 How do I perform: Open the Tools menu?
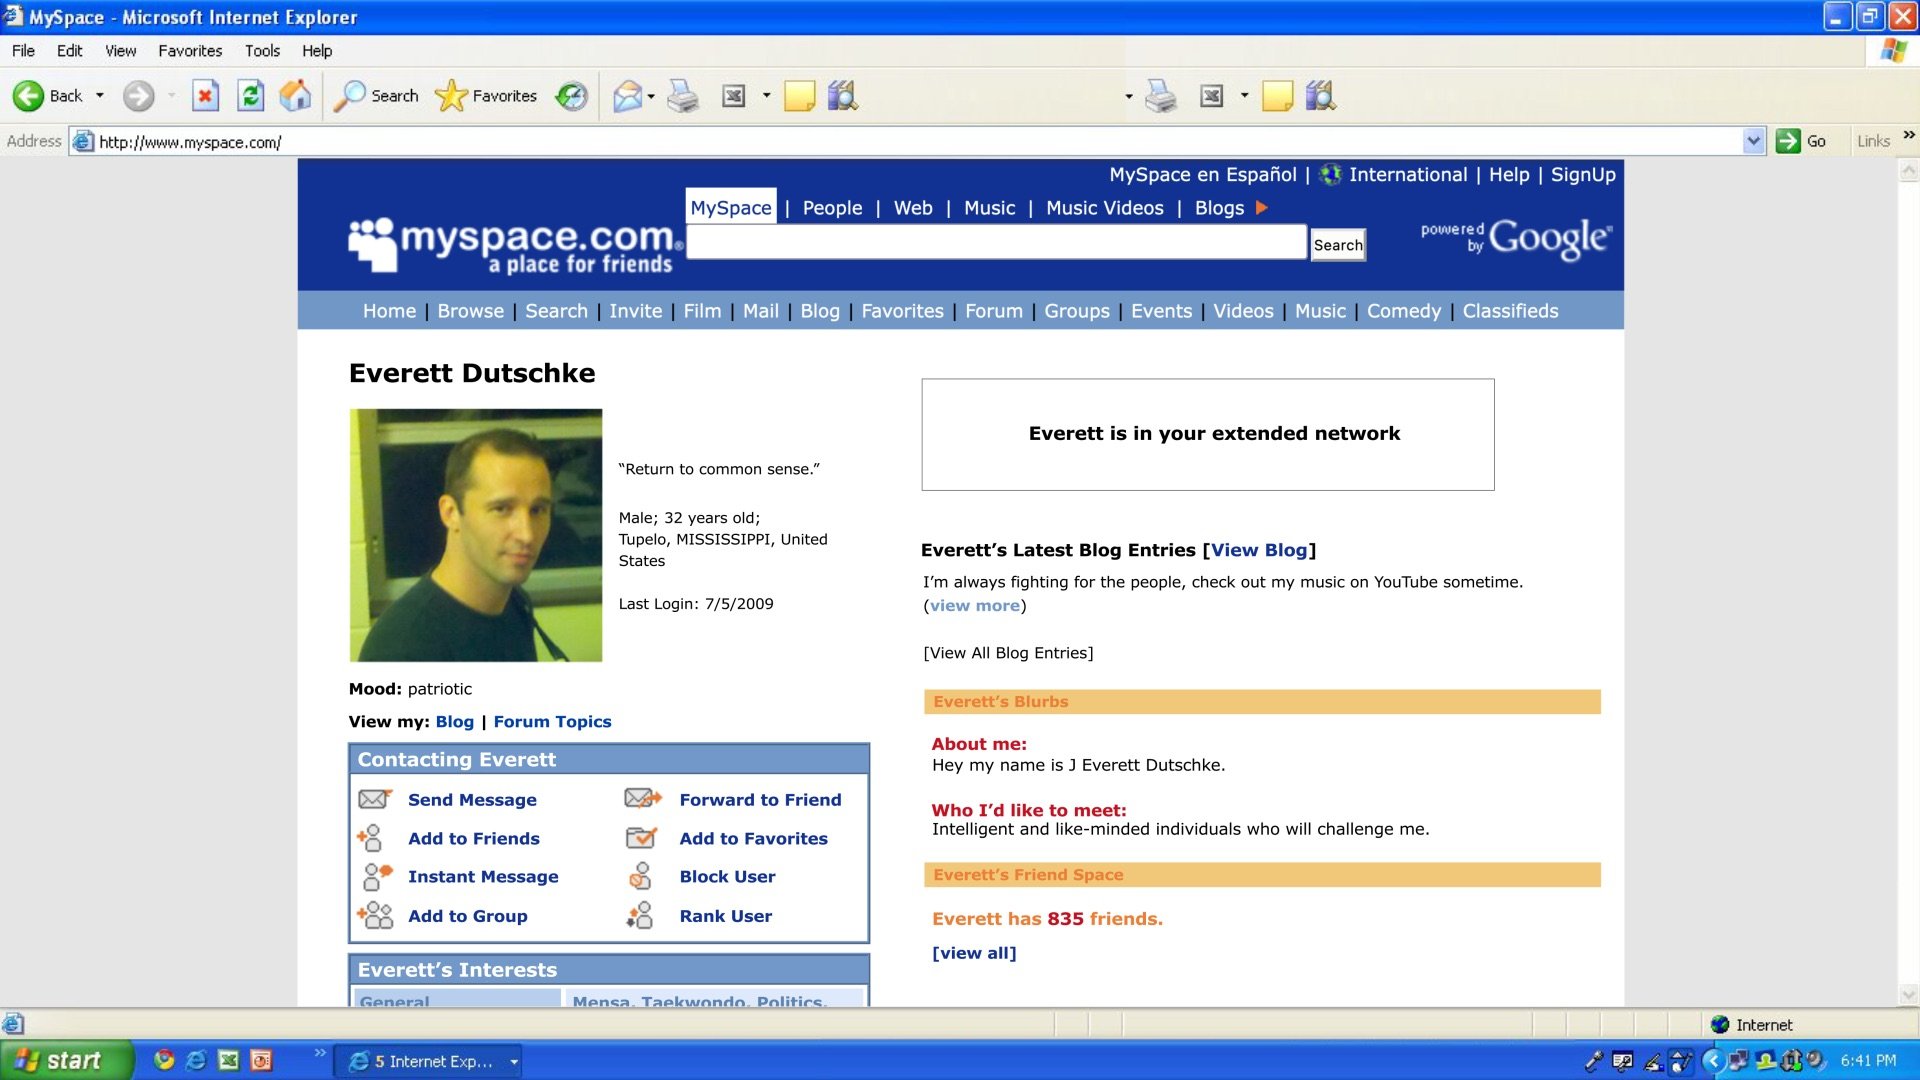point(262,51)
